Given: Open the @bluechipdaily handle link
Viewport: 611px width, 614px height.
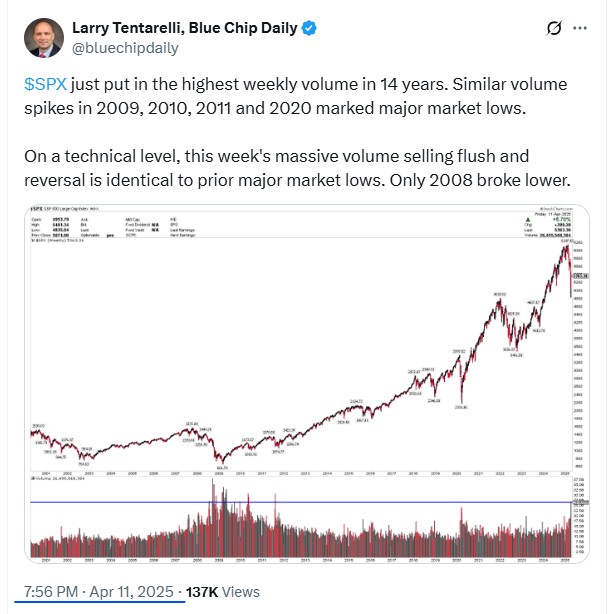Looking at the screenshot, I should tap(125, 48).
